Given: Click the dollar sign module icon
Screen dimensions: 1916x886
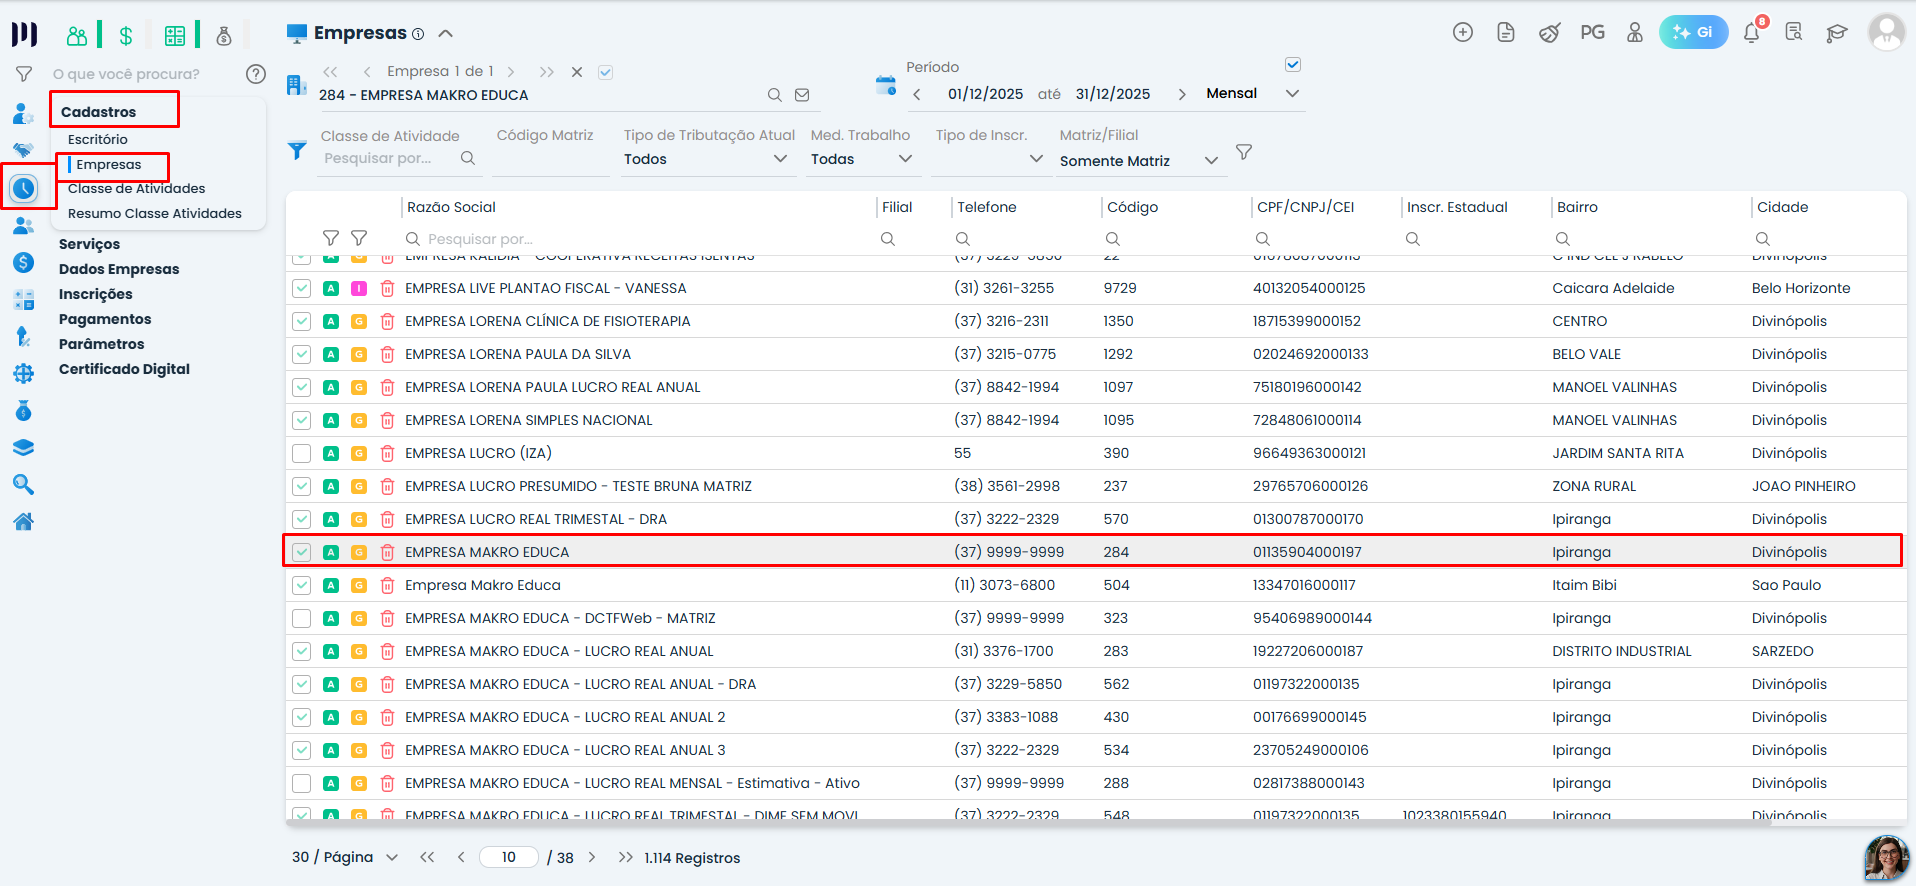Looking at the screenshot, I should click(126, 36).
